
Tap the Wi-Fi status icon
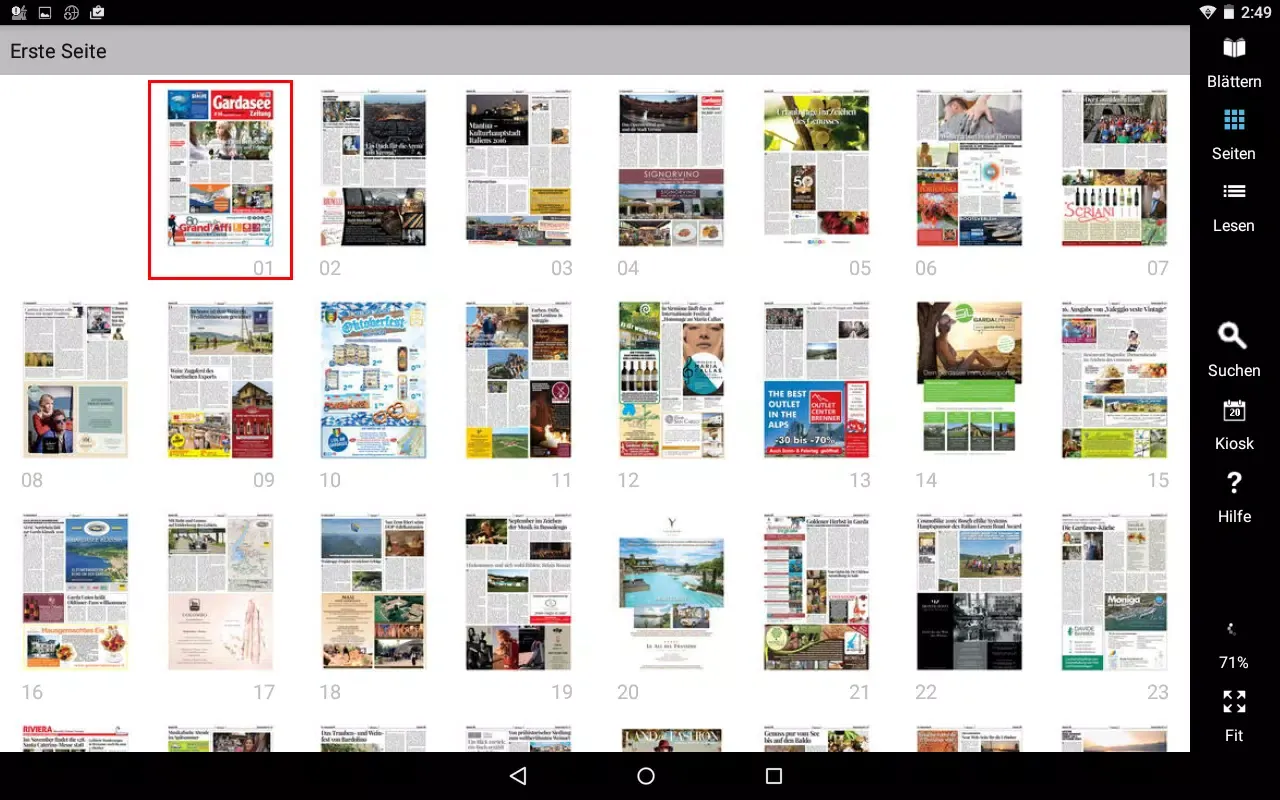pyautogui.click(x=1208, y=12)
